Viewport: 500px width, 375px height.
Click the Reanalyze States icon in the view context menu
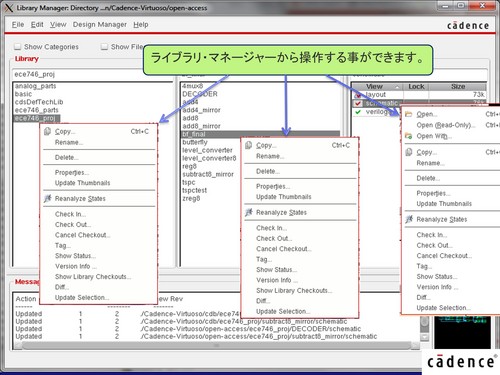tap(409, 219)
